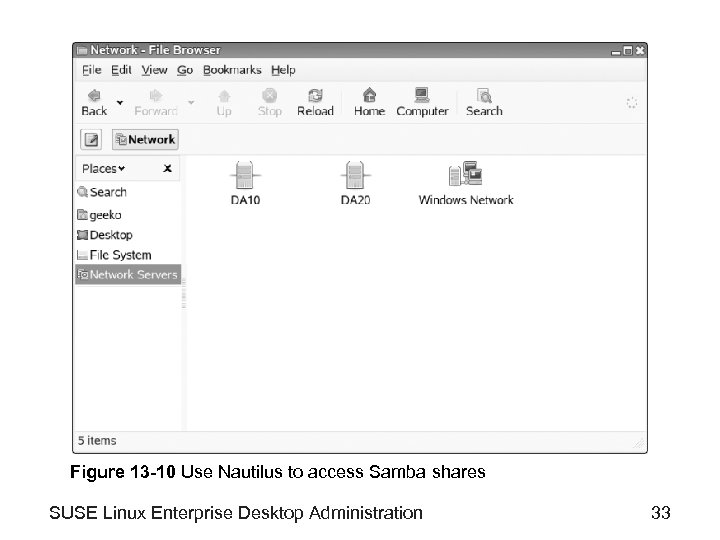Select the DA20 server icon
The image size is (720, 540).
tap(355, 175)
